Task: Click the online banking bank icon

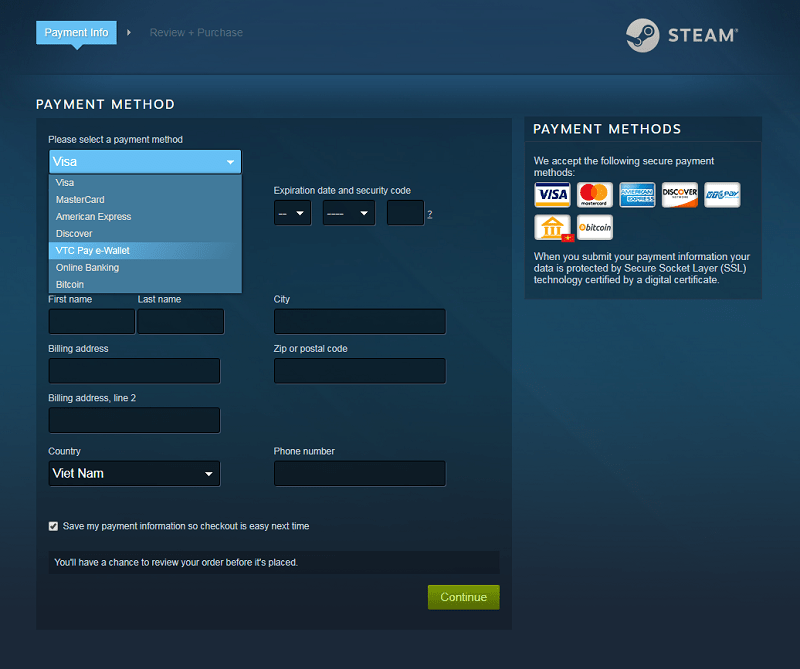Action: click(554, 228)
